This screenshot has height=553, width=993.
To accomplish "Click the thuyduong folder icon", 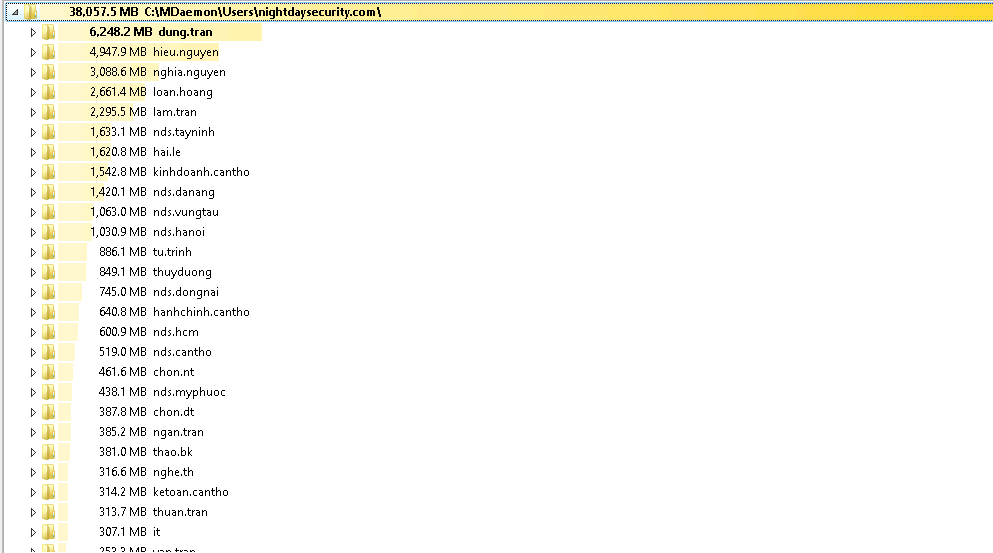I will click(49, 272).
